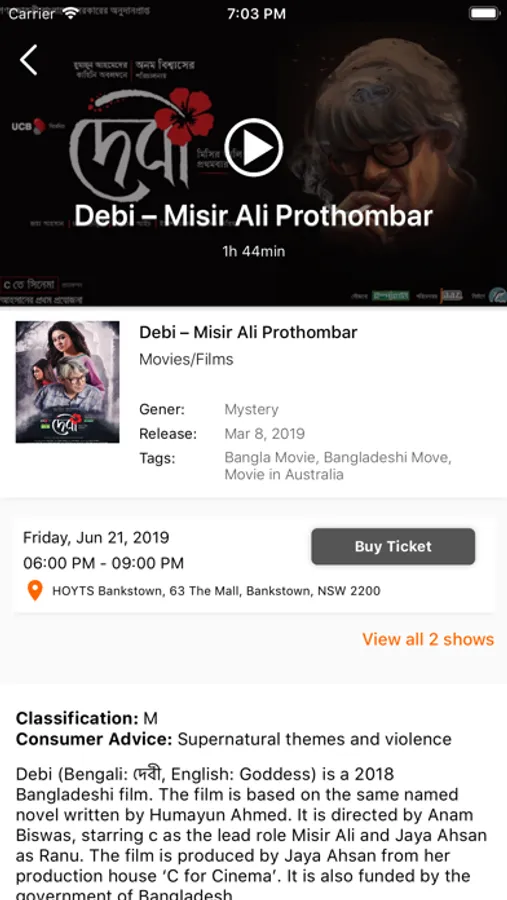Tap the release date Mar 8, 2019

pos(265,433)
